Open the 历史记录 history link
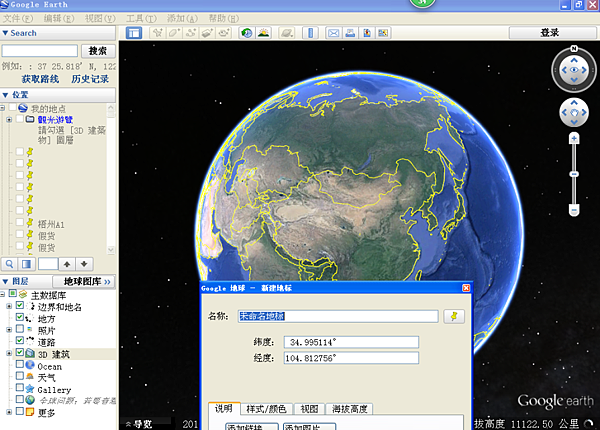 click(90, 79)
